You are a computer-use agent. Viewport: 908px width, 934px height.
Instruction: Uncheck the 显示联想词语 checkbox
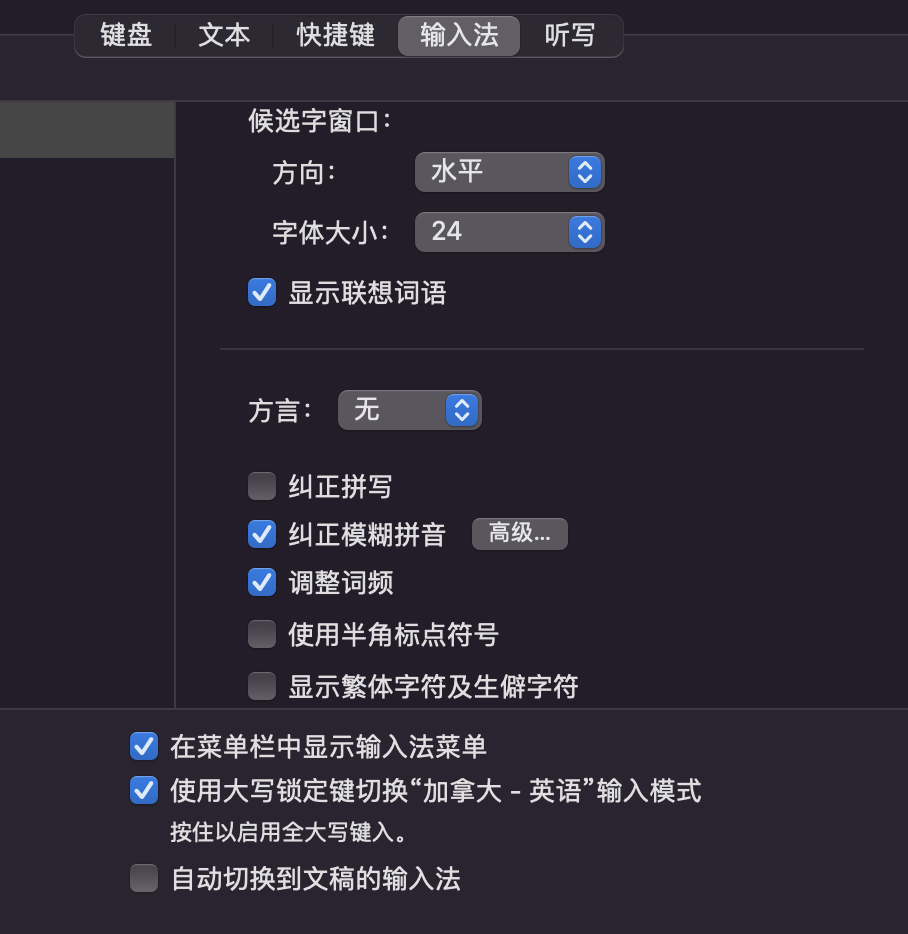(x=262, y=293)
